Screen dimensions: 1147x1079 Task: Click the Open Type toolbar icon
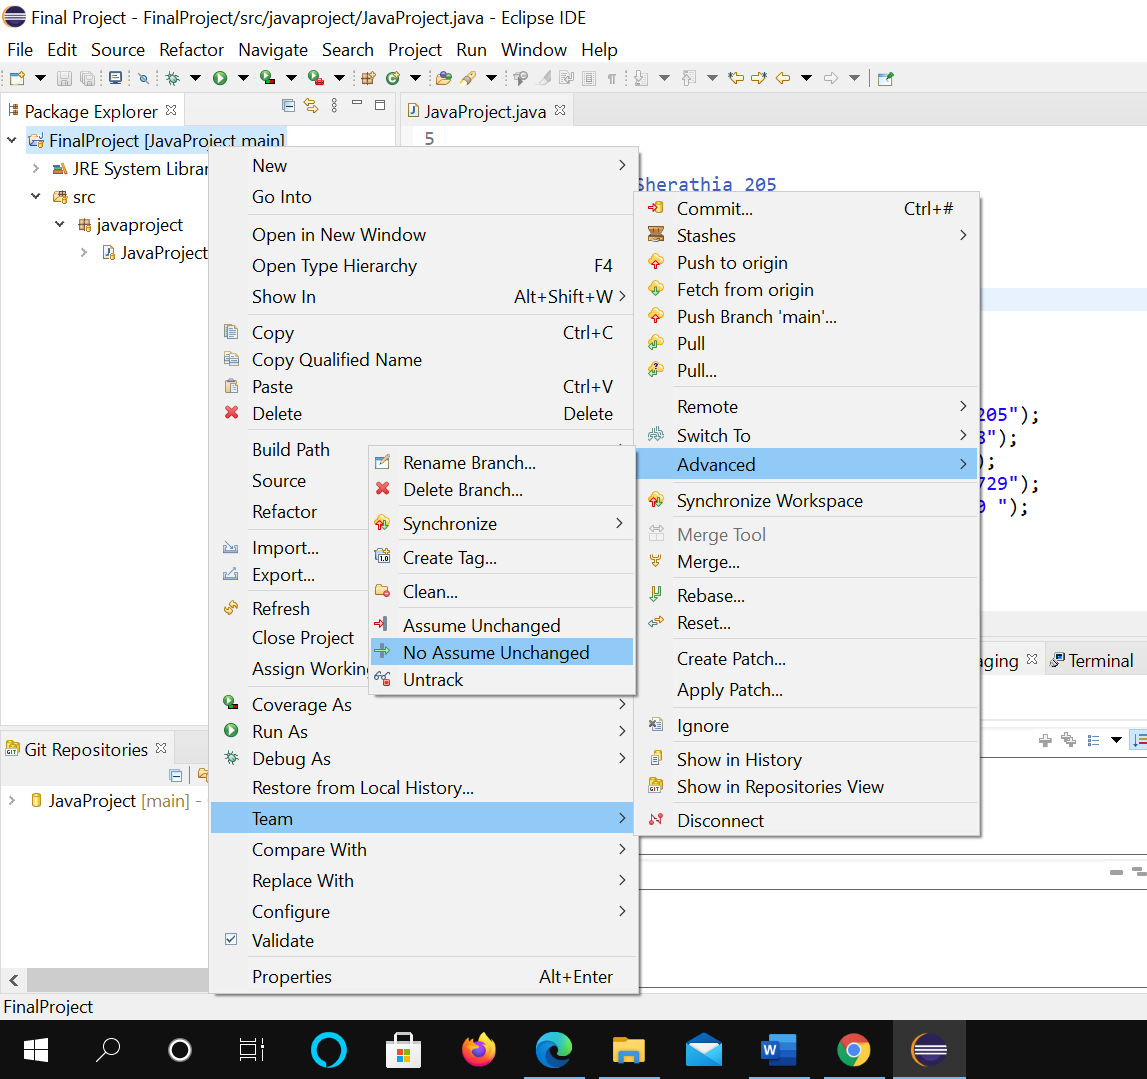pos(444,78)
